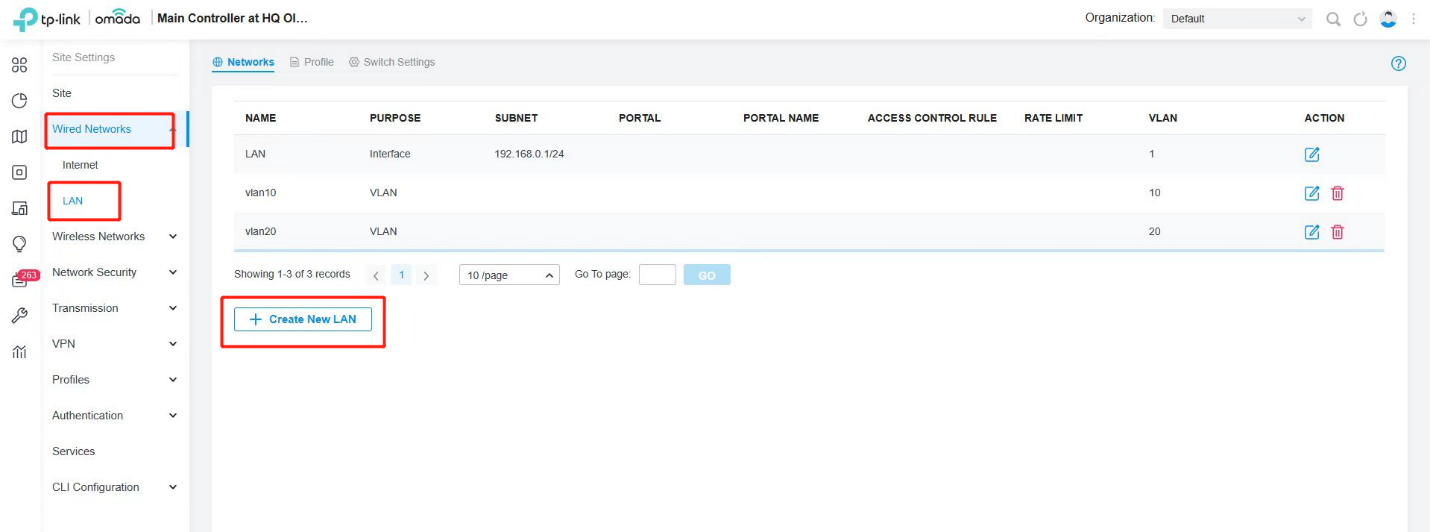The image size is (1430, 532).
Task: Click the GO page button
Action: 707,275
